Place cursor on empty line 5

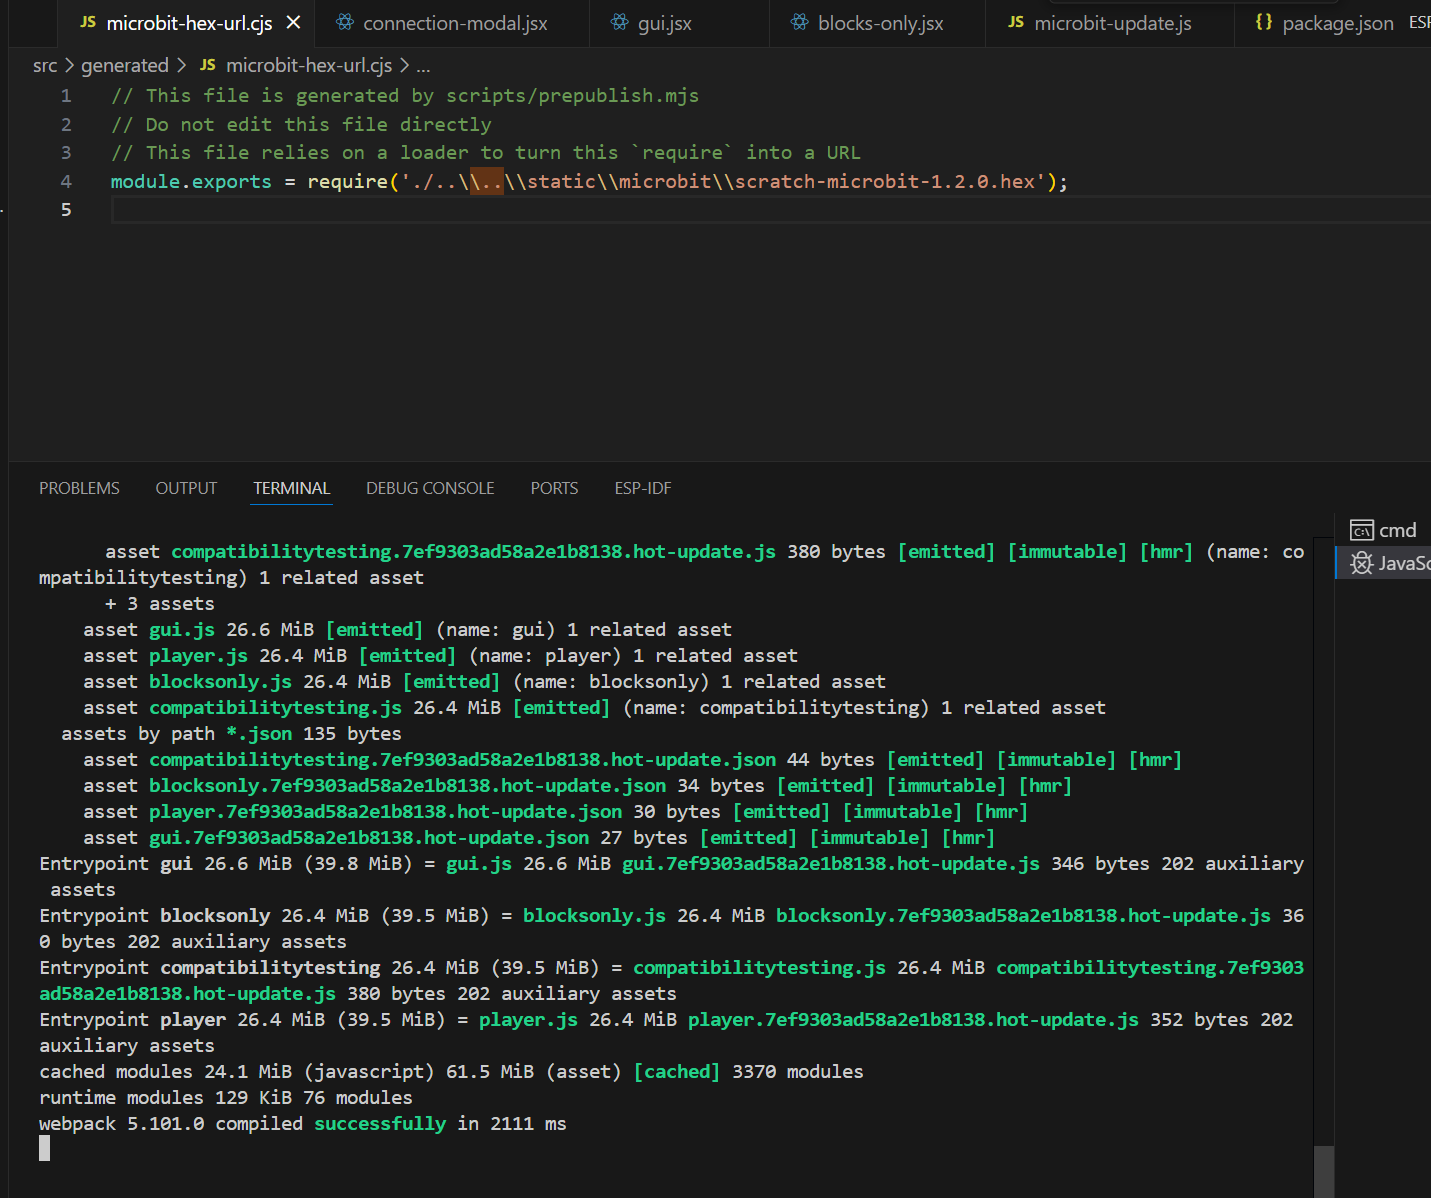coord(770,210)
